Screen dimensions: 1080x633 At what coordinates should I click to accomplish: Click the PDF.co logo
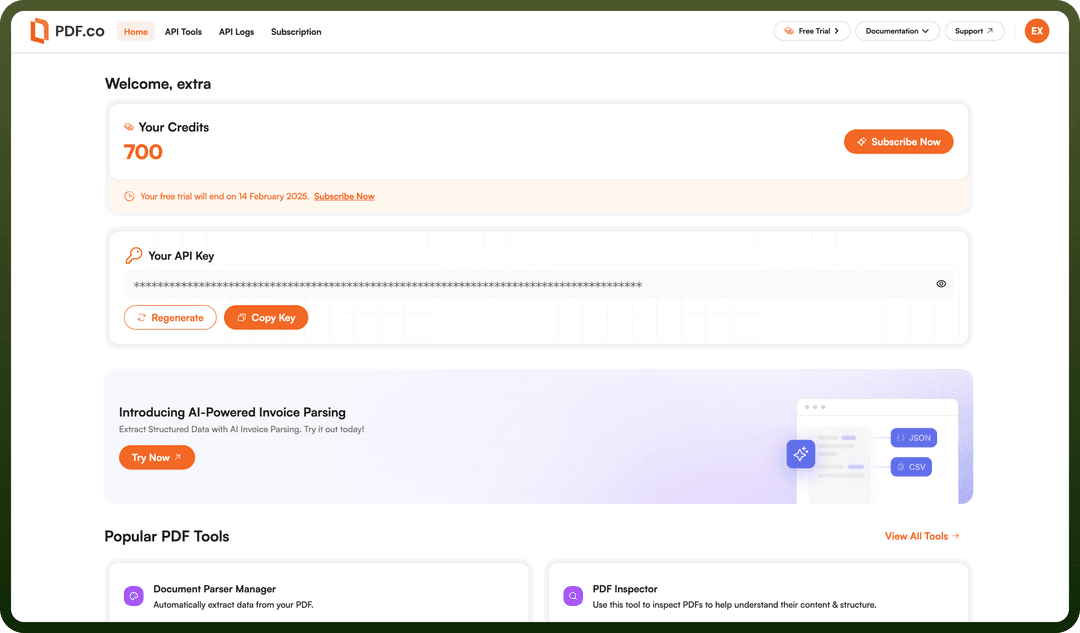coord(68,31)
